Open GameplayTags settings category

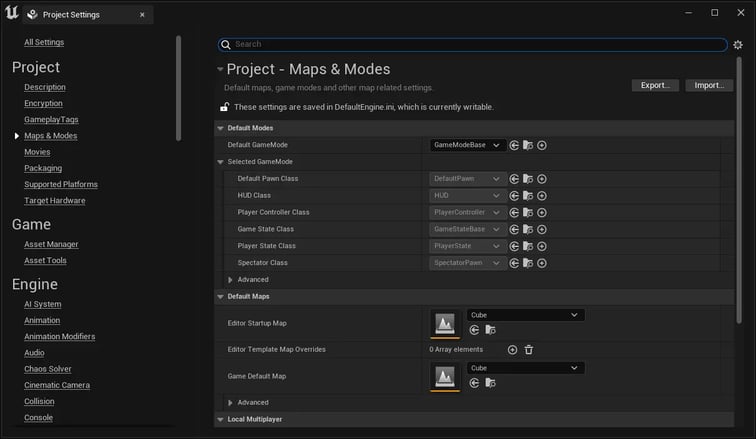[x=51, y=120]
